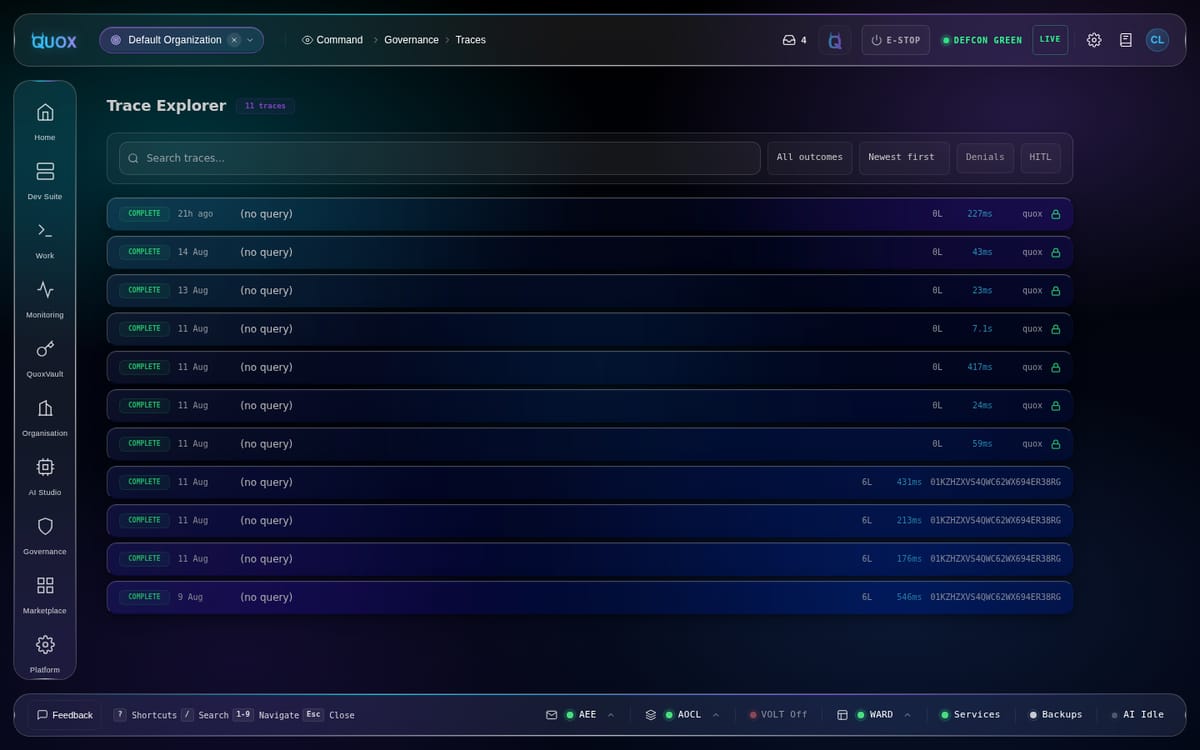This screenshot has height=750, width=1200.
Task: Click lock icon on 59ms trace
Action: pos(1056,444)
